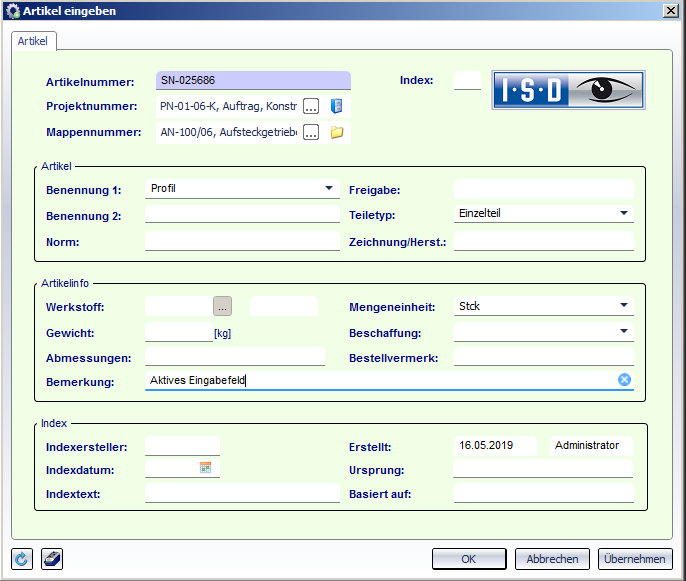Click the eraser icon at bottom left

click(52, 558)
